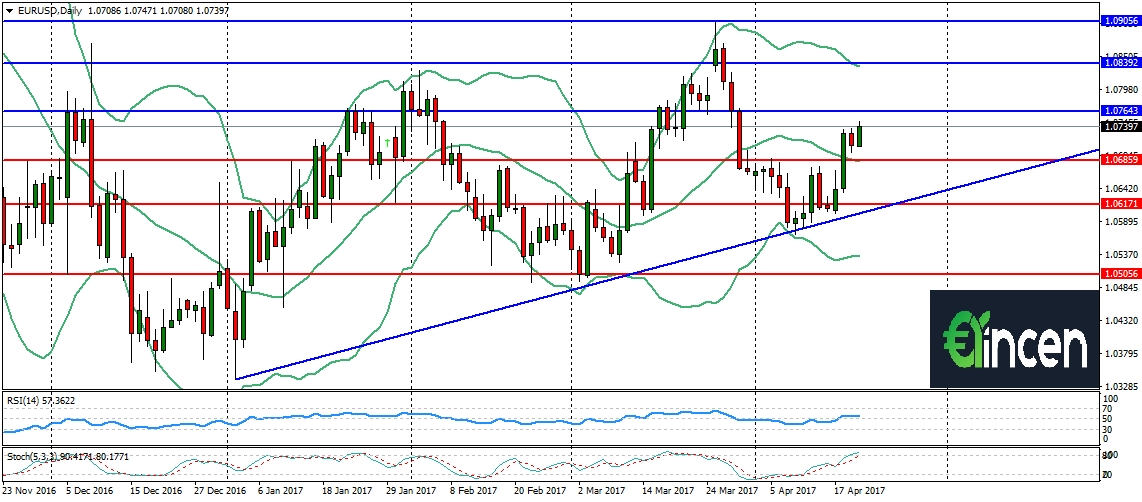Click the red 1.06171 price label

click(x=1122, y=204)
